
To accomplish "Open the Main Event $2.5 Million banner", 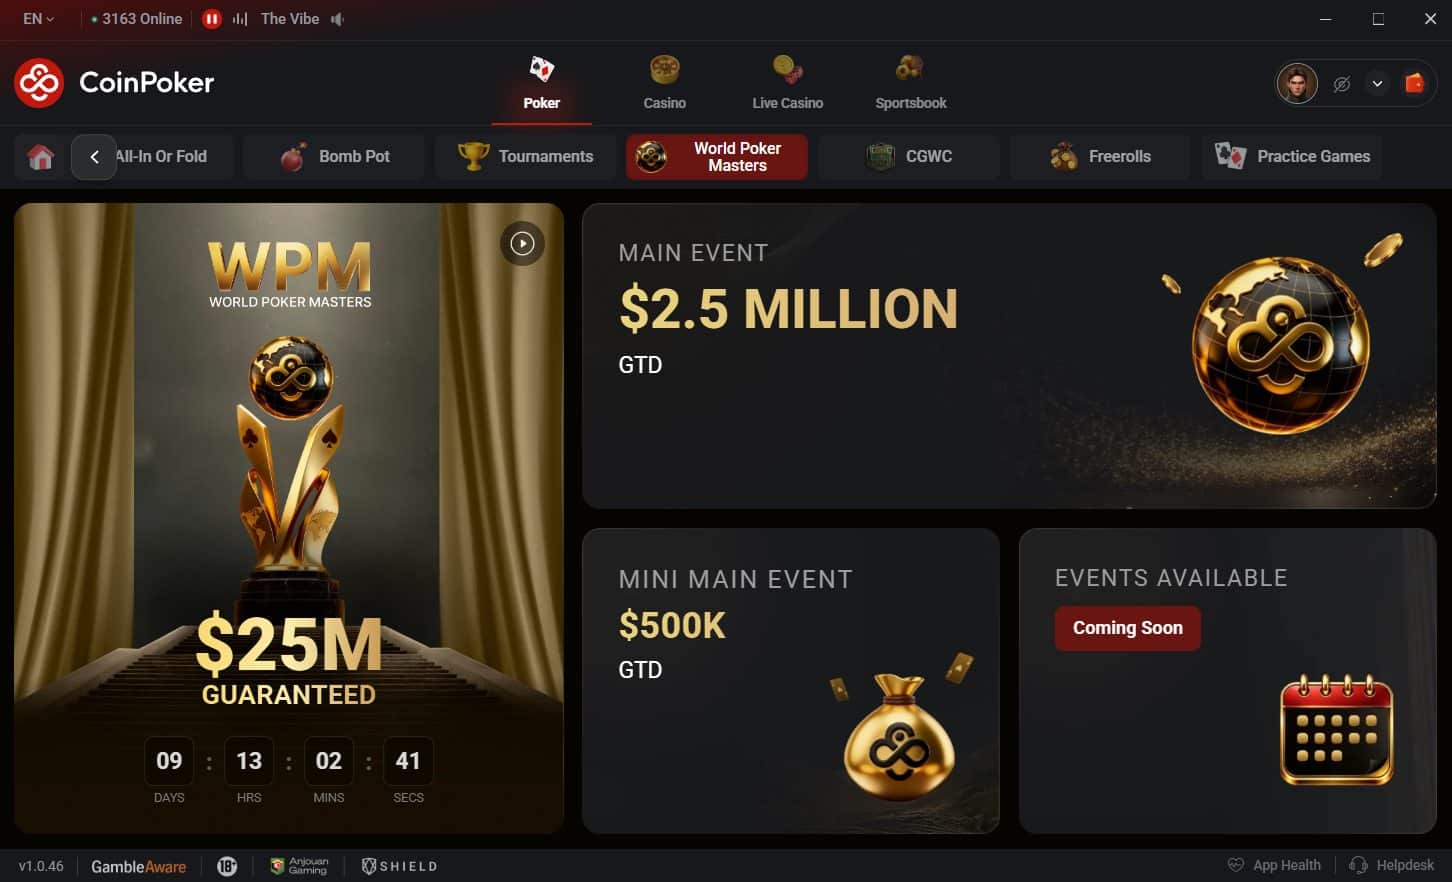I will (1009, 356).
